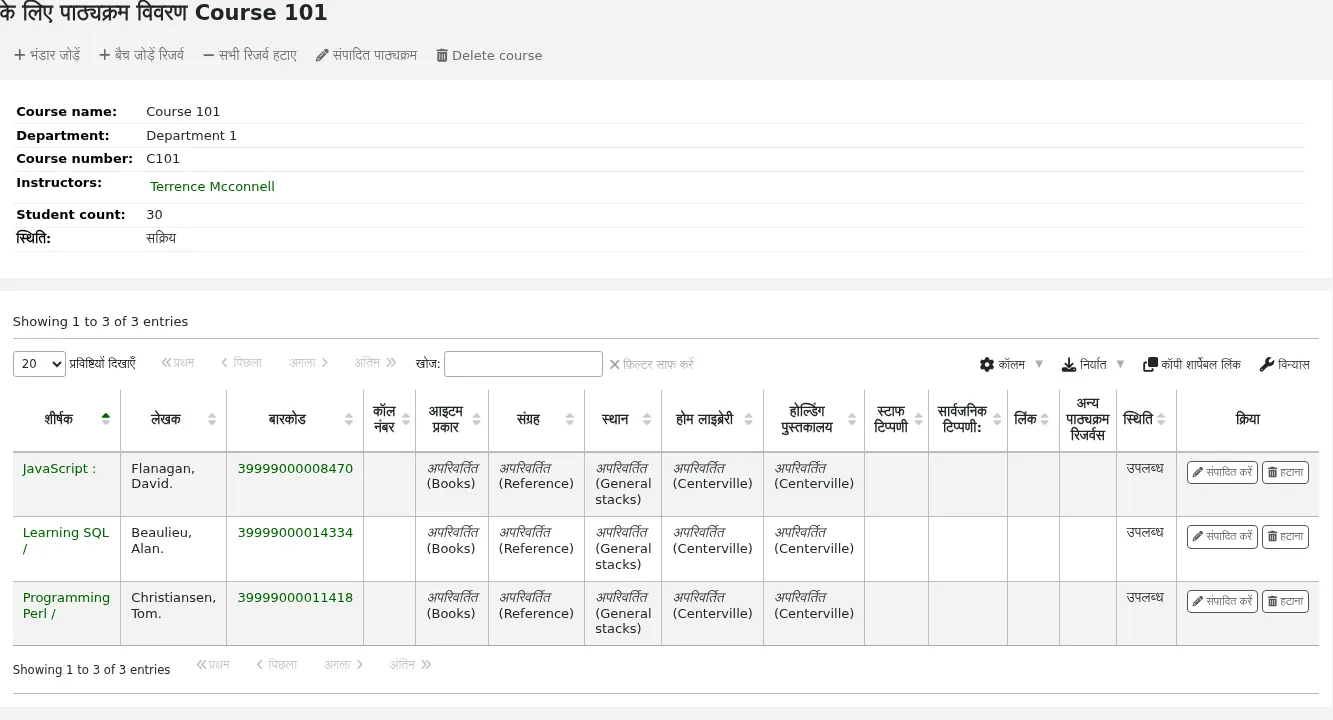Click the भंडार जोड़ें plus button
The image size is (1333, 720).
pyautogui.click(x=47, y=55)
